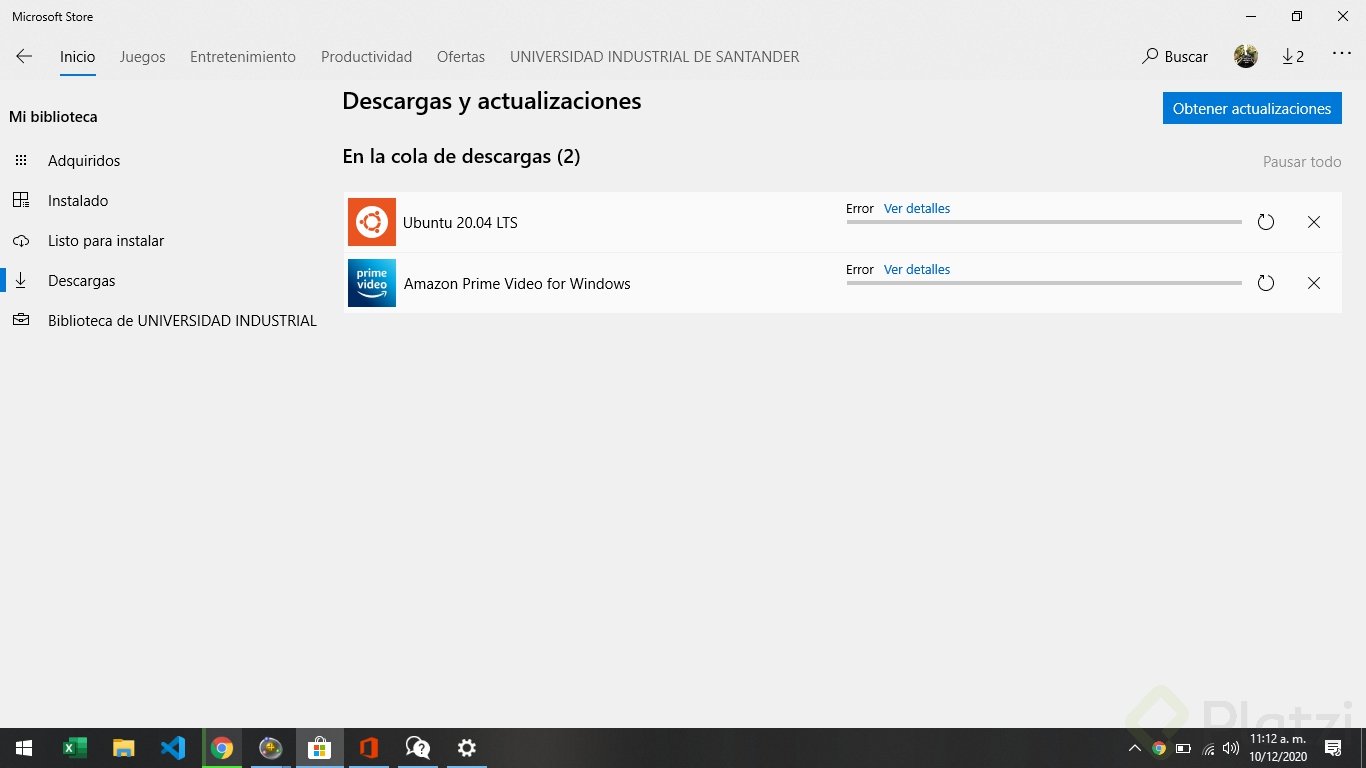Open Amazon Prime Video for Windows name
Screen dimensions: 1366x768
[x=517, y=284]
